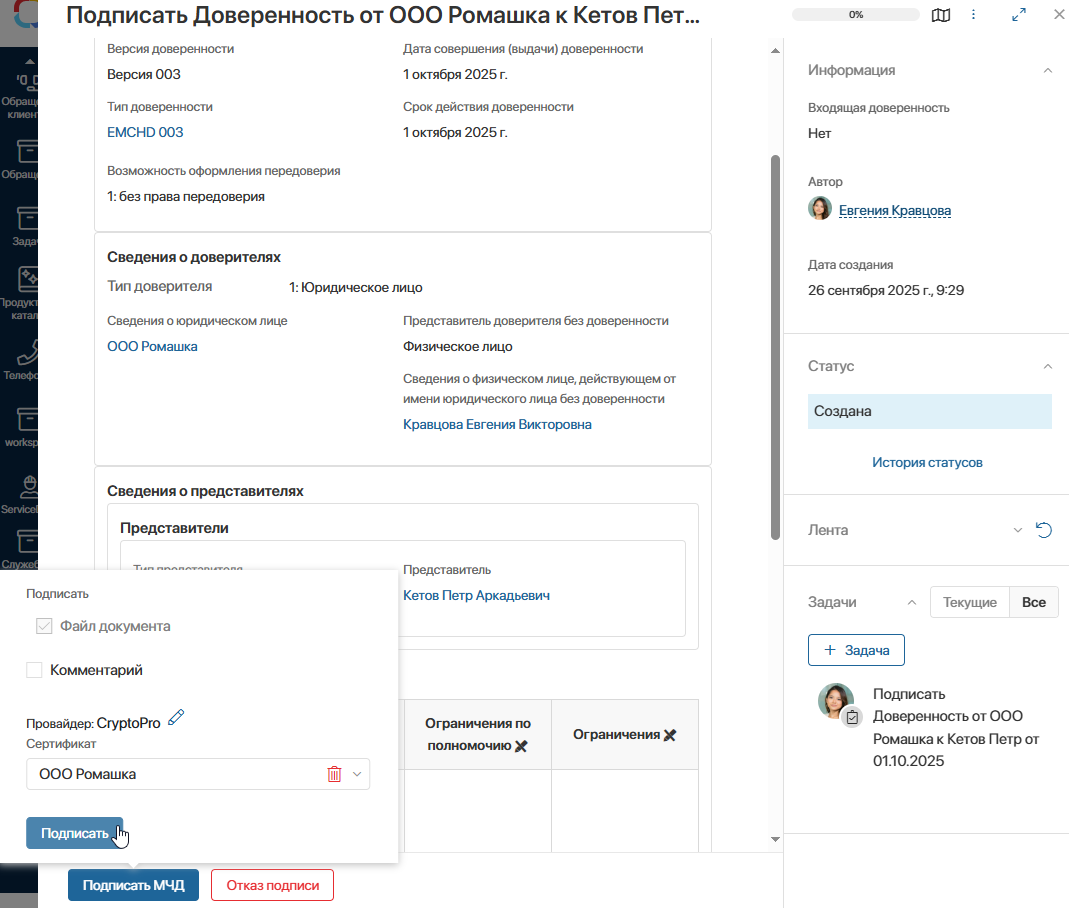The height and width of the screenshot is (908, 1069).
Task: Click the red trash icon in certificate field
Action: pos(334,774)
